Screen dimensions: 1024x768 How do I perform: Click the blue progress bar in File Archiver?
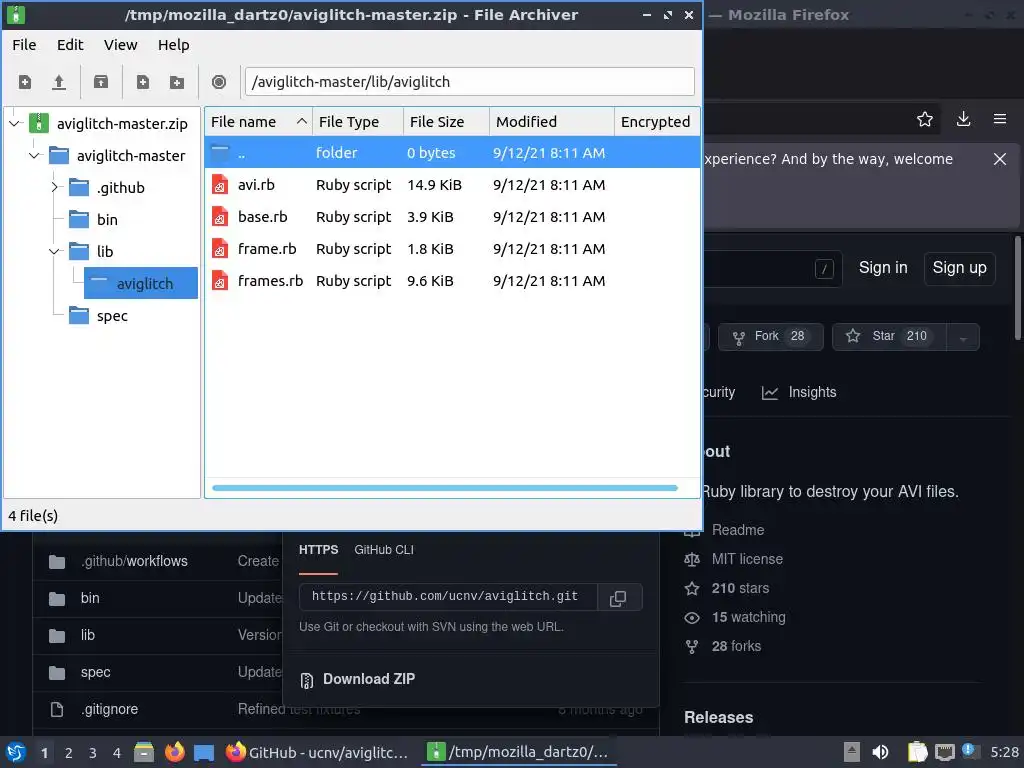click(445, 488)
